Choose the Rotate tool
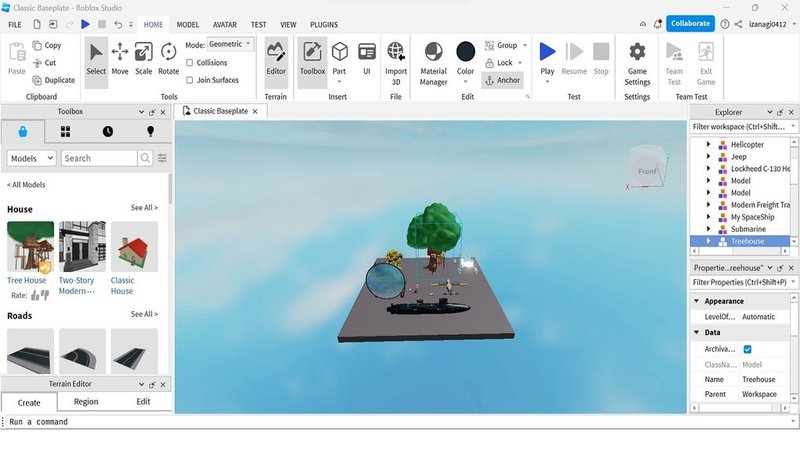Screen dimensions: 800x450 coord(168,59)
